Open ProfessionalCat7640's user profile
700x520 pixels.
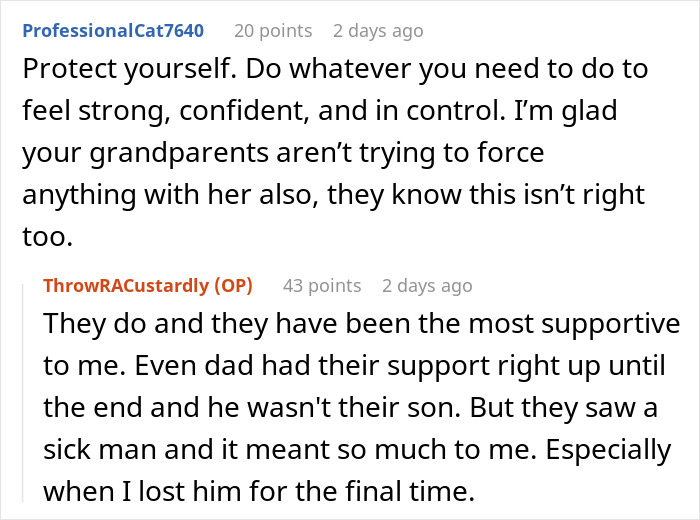click(113, 31)
